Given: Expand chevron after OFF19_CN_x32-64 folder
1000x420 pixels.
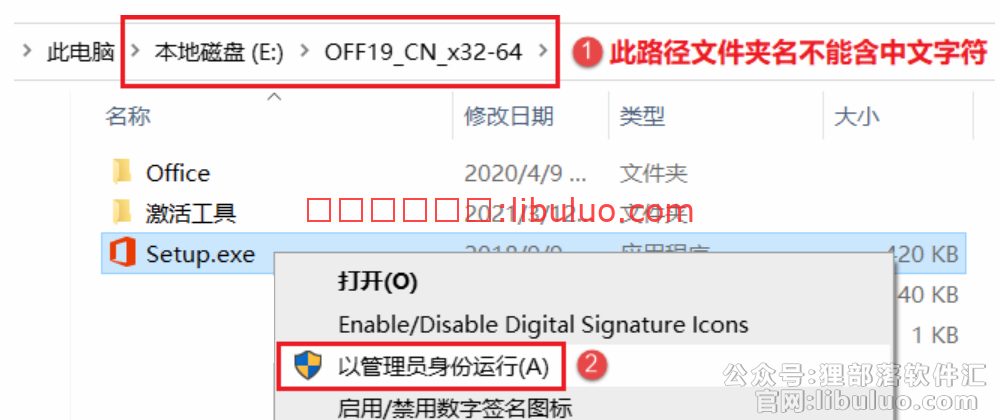Looking at the screenshot, I should pos(543,51).
